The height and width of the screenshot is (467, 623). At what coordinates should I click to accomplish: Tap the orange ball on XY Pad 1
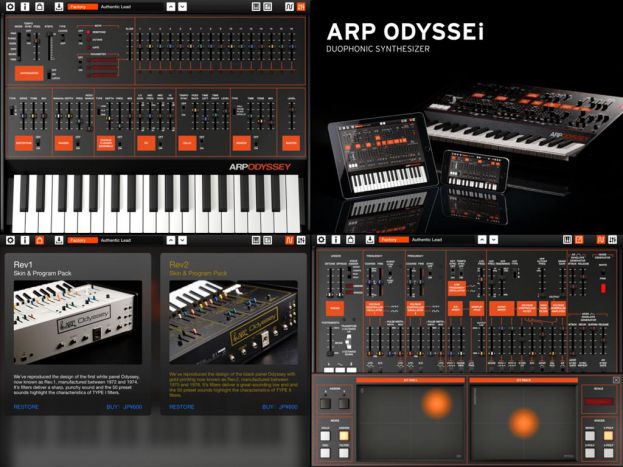tap(436, 404)
